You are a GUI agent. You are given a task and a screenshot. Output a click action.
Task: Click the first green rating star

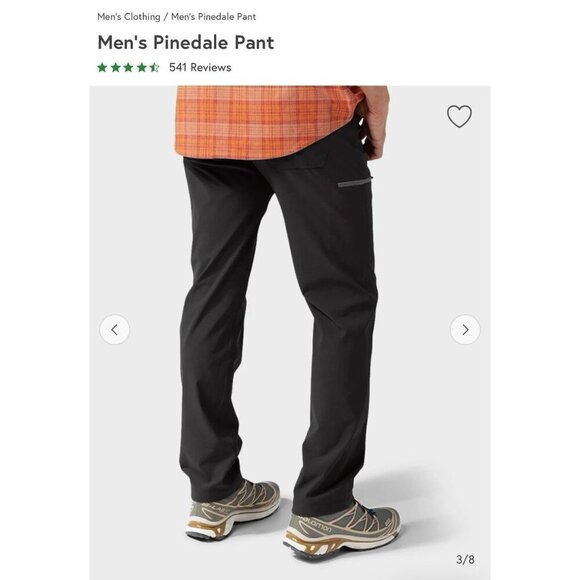point(102,67)
